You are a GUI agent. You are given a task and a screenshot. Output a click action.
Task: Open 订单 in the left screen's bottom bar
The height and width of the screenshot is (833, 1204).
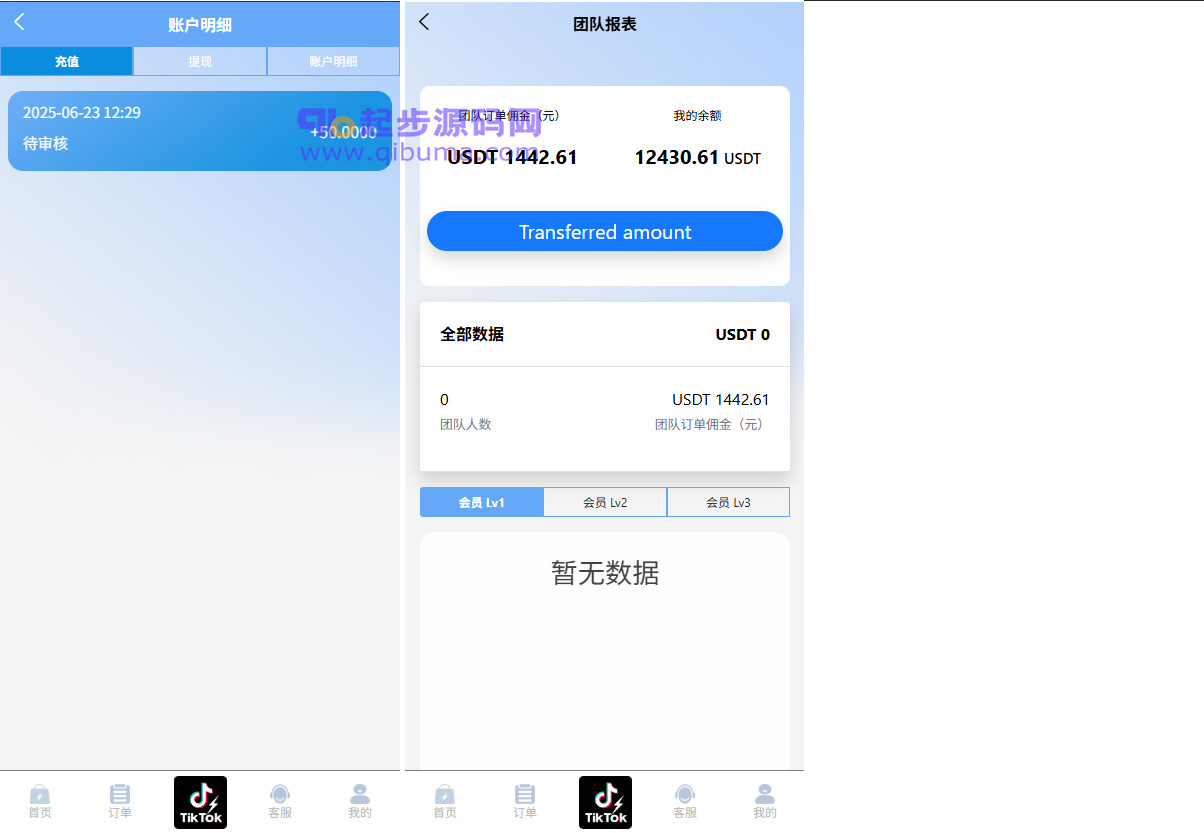pyautogui.click(x=120, y=802)
